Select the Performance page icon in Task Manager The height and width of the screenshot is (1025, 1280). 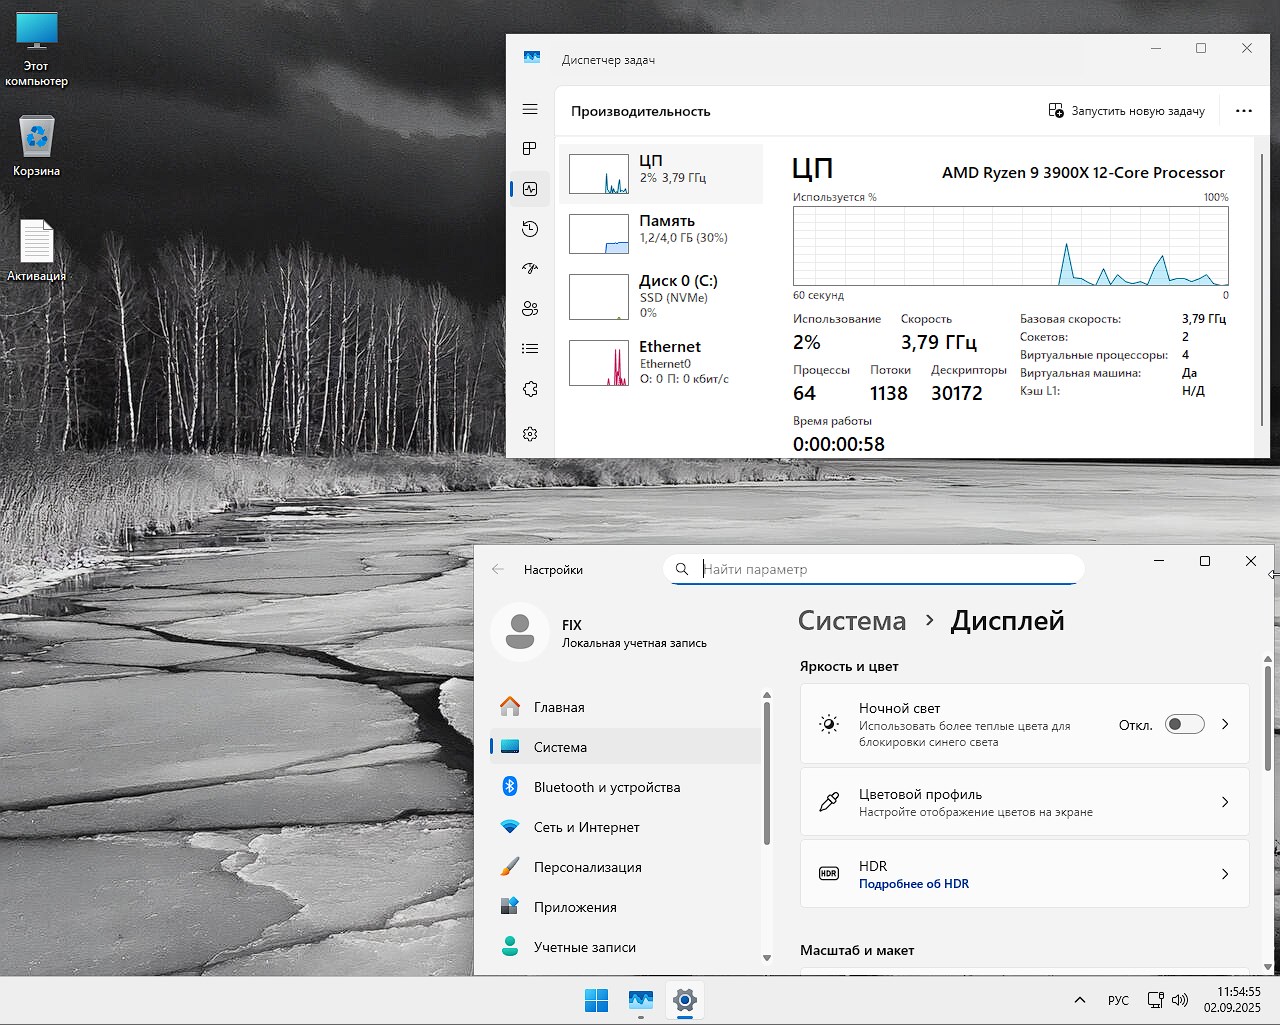[x=530, y=189]
